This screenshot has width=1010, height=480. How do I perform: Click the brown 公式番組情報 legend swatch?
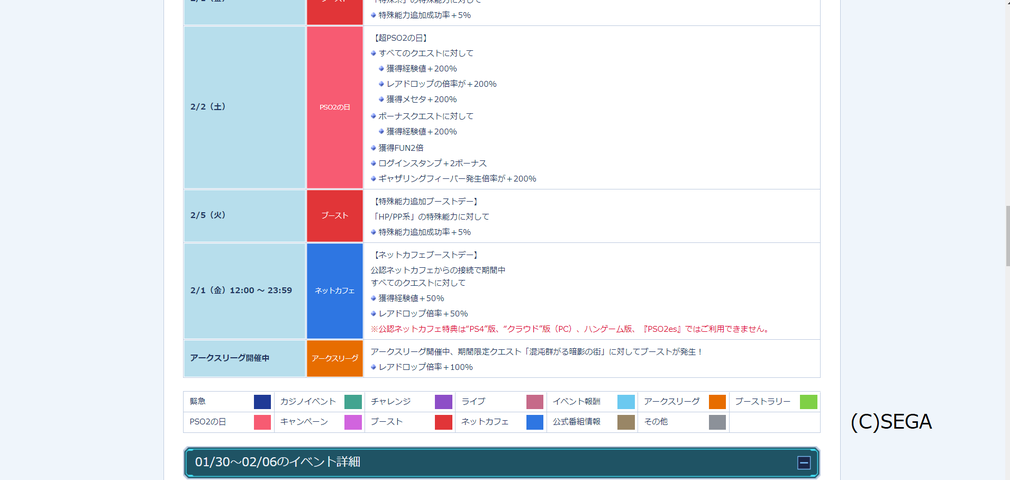[626, 423]
